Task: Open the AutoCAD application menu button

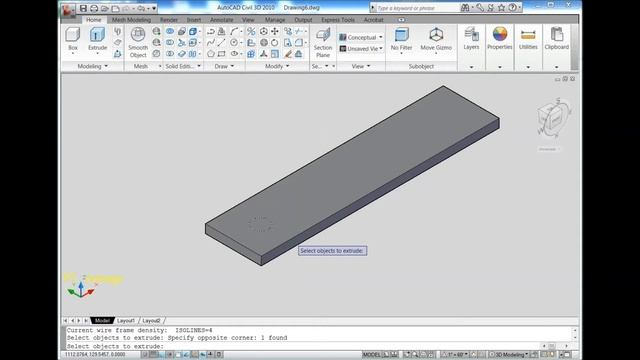Action: pos(69,10)
